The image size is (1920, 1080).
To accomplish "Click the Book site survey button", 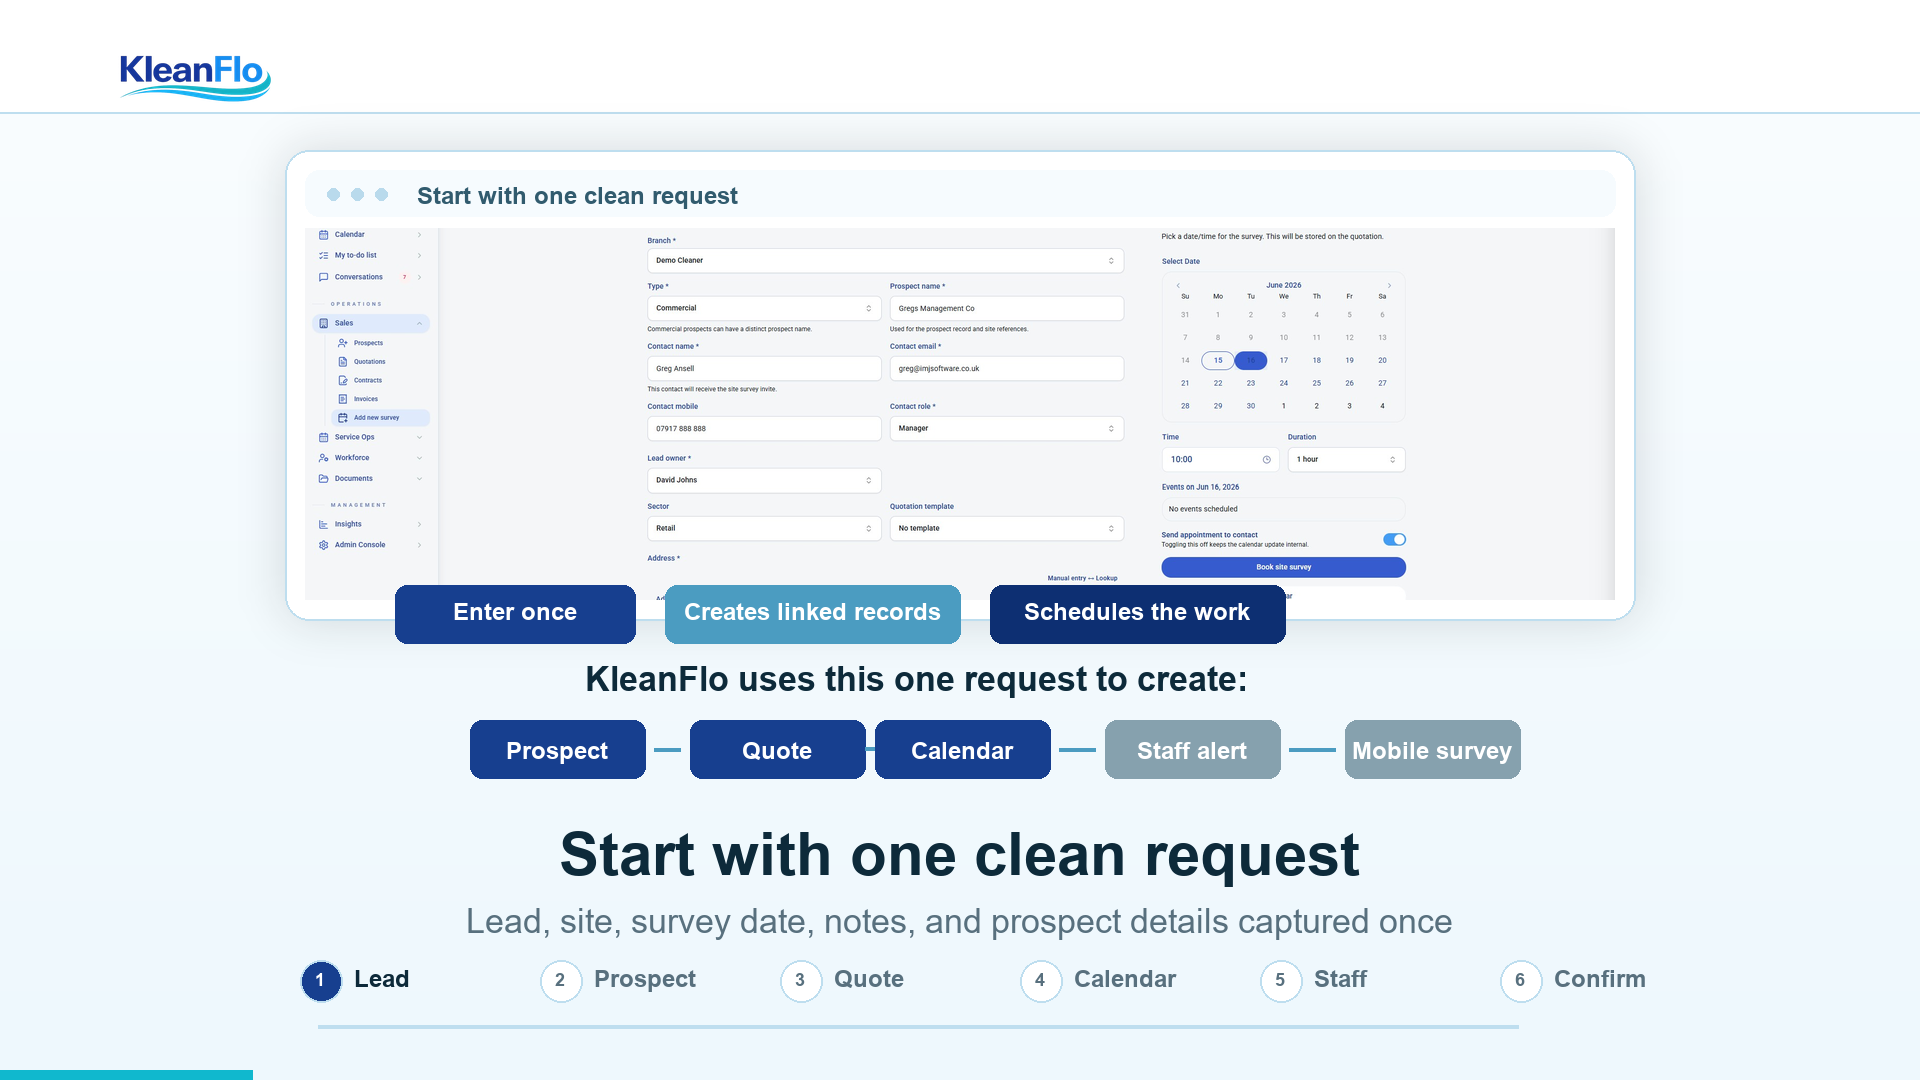I will [1283, 568].
